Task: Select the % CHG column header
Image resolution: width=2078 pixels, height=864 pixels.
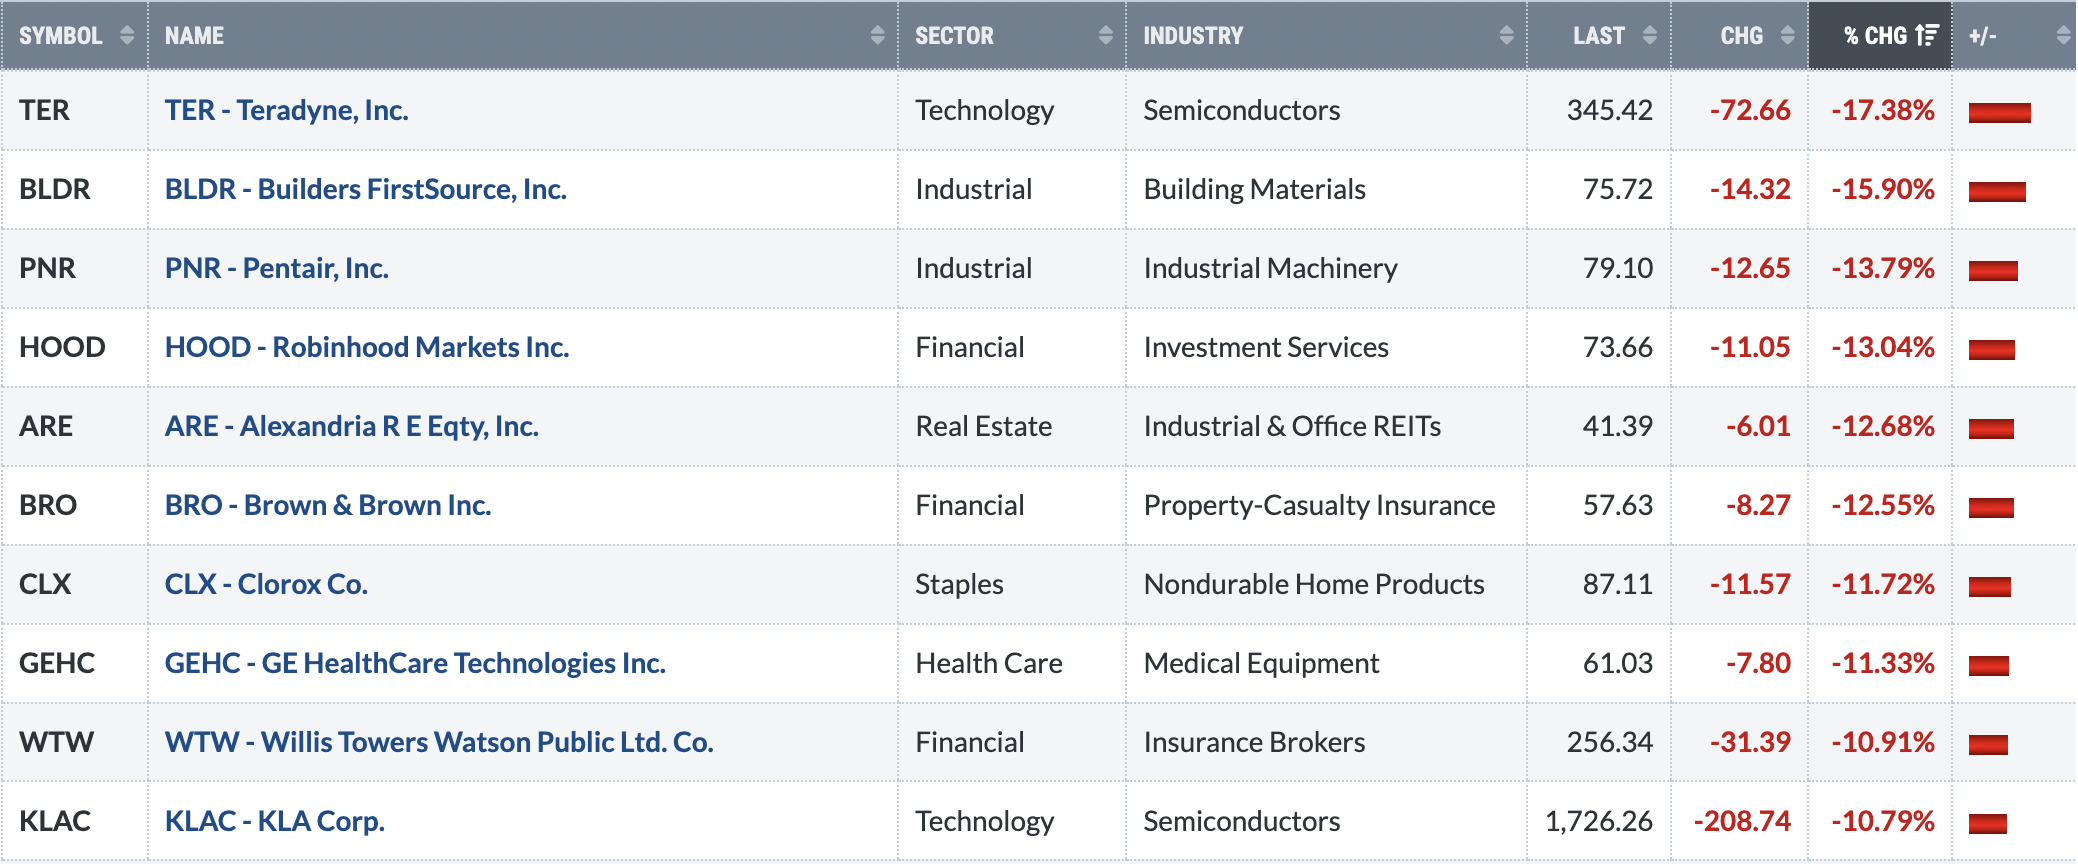Action: tap(1880, 36)
